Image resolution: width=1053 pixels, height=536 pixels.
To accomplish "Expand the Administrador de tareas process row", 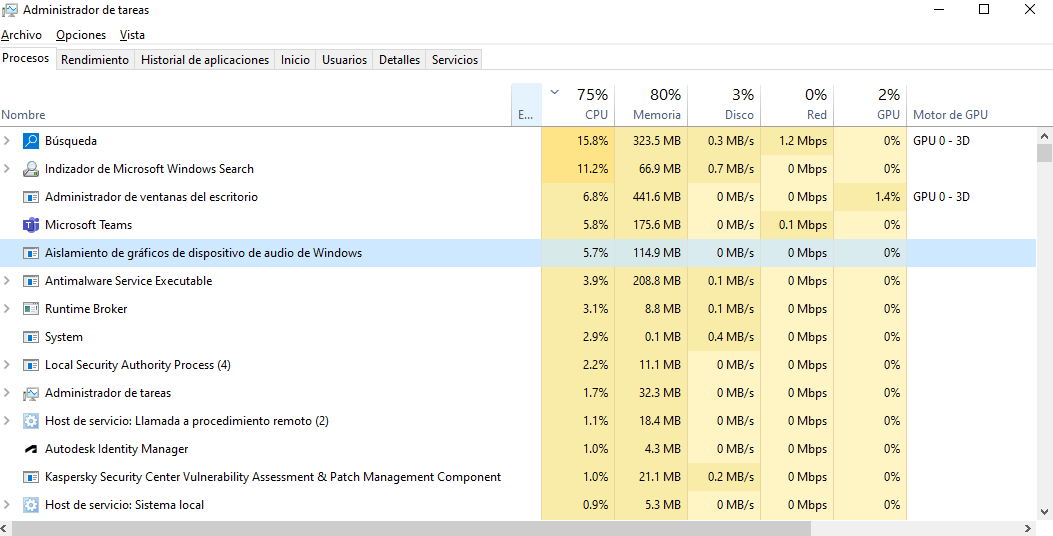I will click(x=7, y=394).
